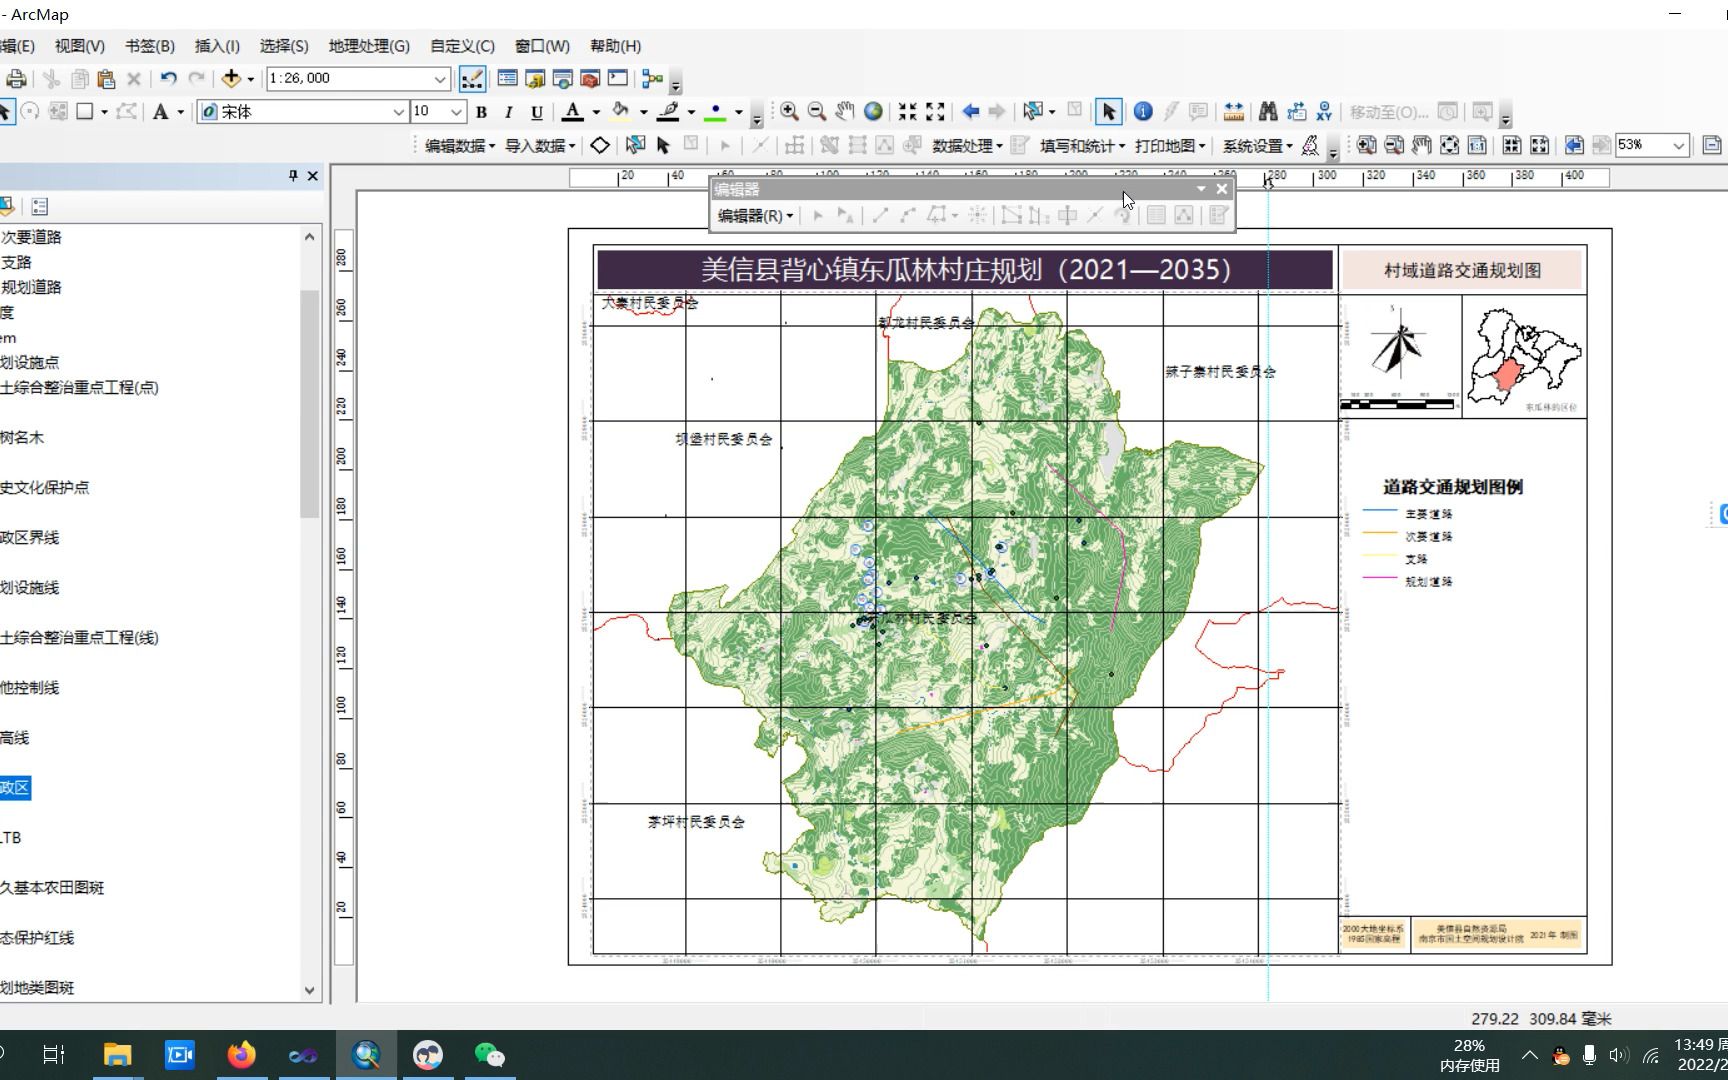
Task: Toggle italic text formatting
Action: point(508,112)
